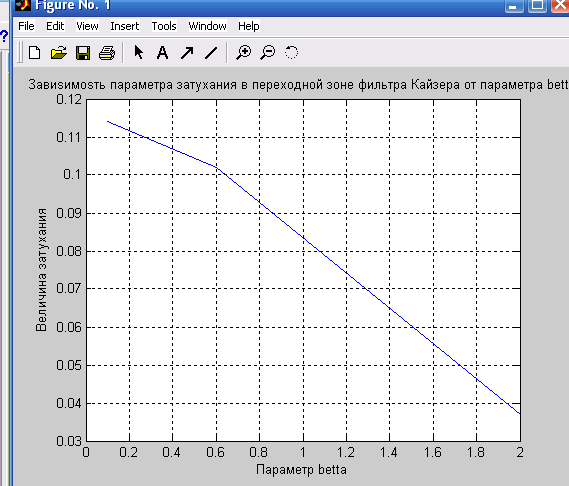Click x-axis tick label 0.8
The width and height of the screenshot is (569, 486).
coord(259,452)
